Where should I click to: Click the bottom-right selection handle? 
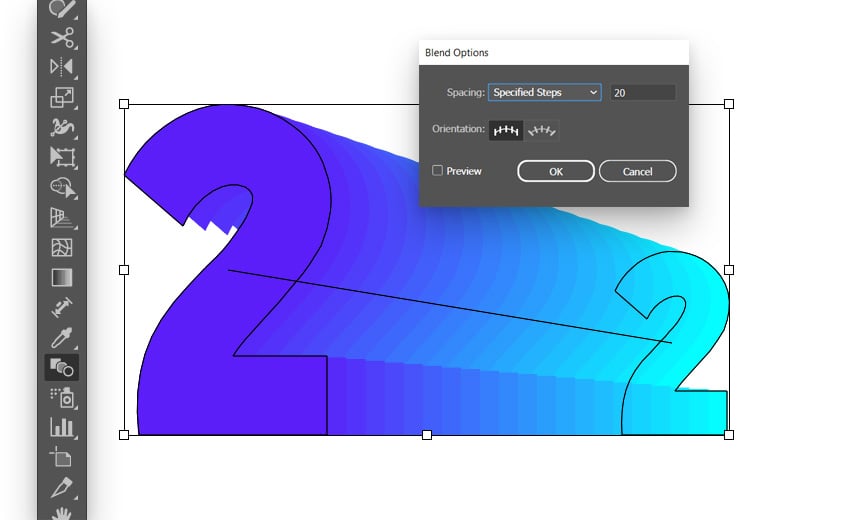[729, 435]
